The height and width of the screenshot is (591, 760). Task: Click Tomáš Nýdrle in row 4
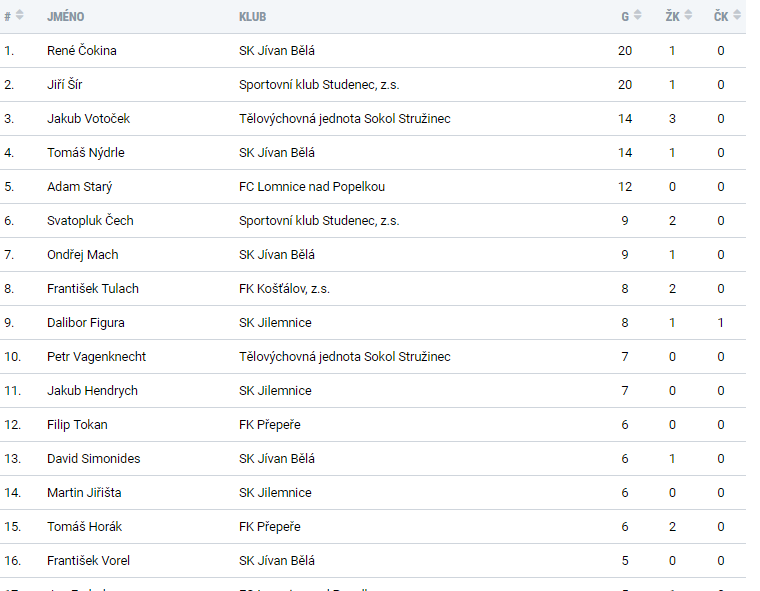click(86, 153)
